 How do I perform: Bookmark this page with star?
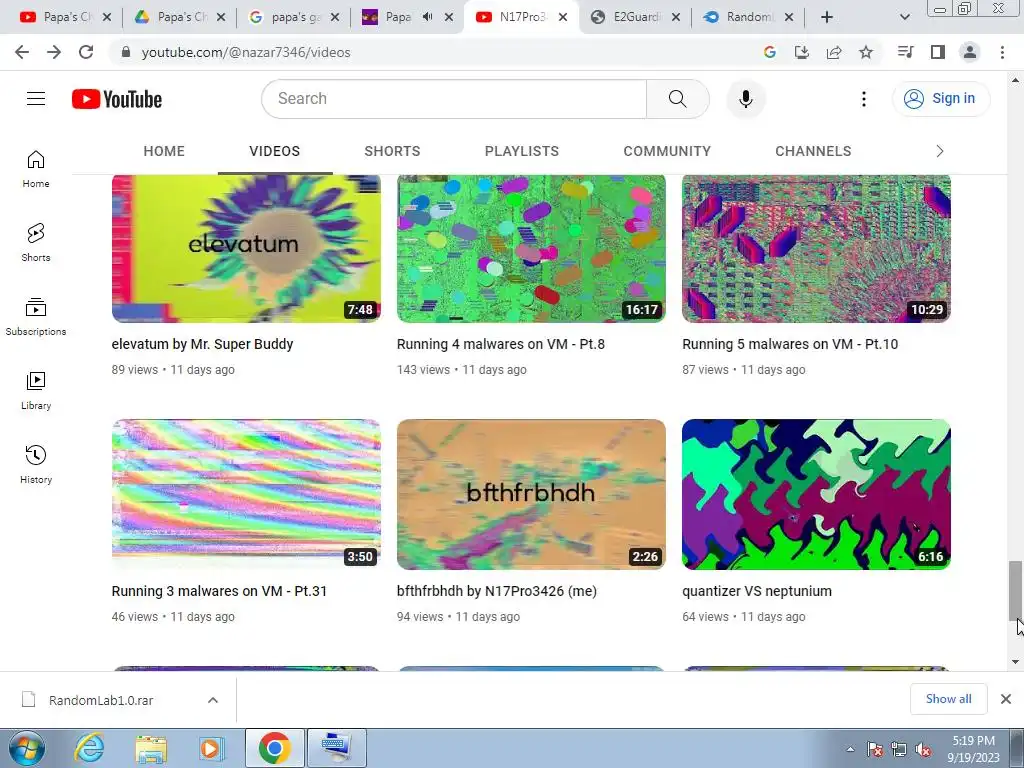[x=866, y=52]
